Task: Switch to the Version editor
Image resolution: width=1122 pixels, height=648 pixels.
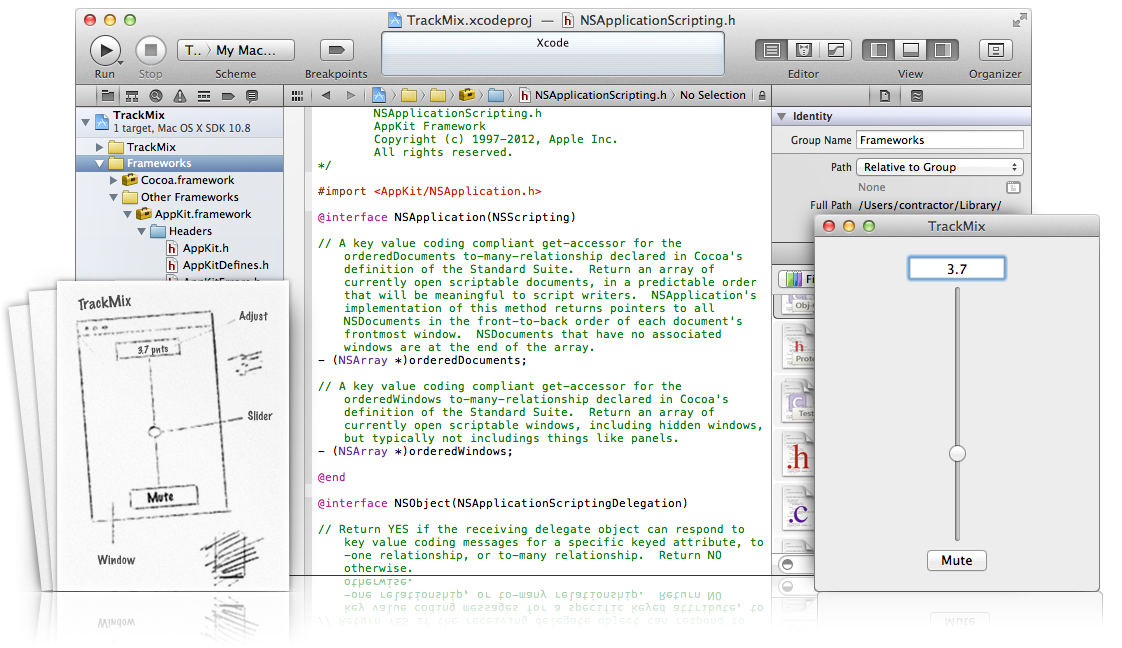Action: (x=835, y=50)
